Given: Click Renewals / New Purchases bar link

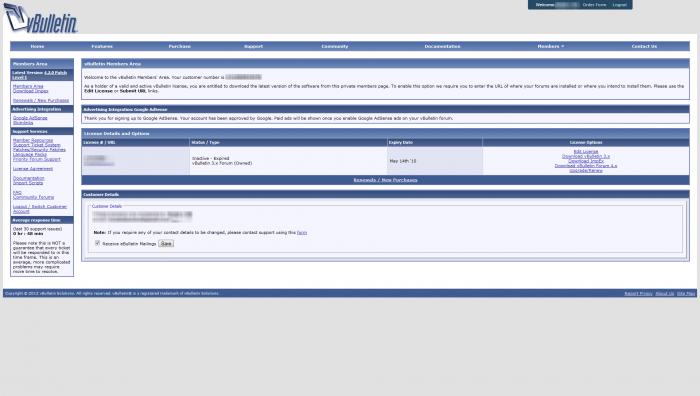Looking at the screenshot, I should (385, 180).
